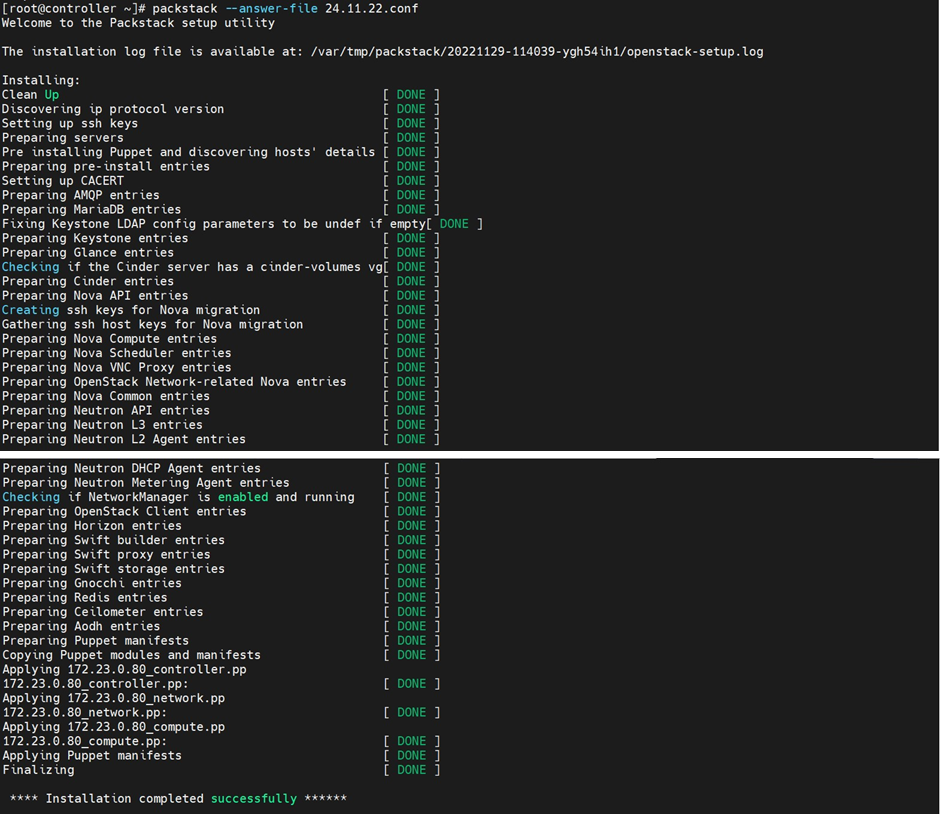Click the 'Clean Up' line

pos(31,95)
